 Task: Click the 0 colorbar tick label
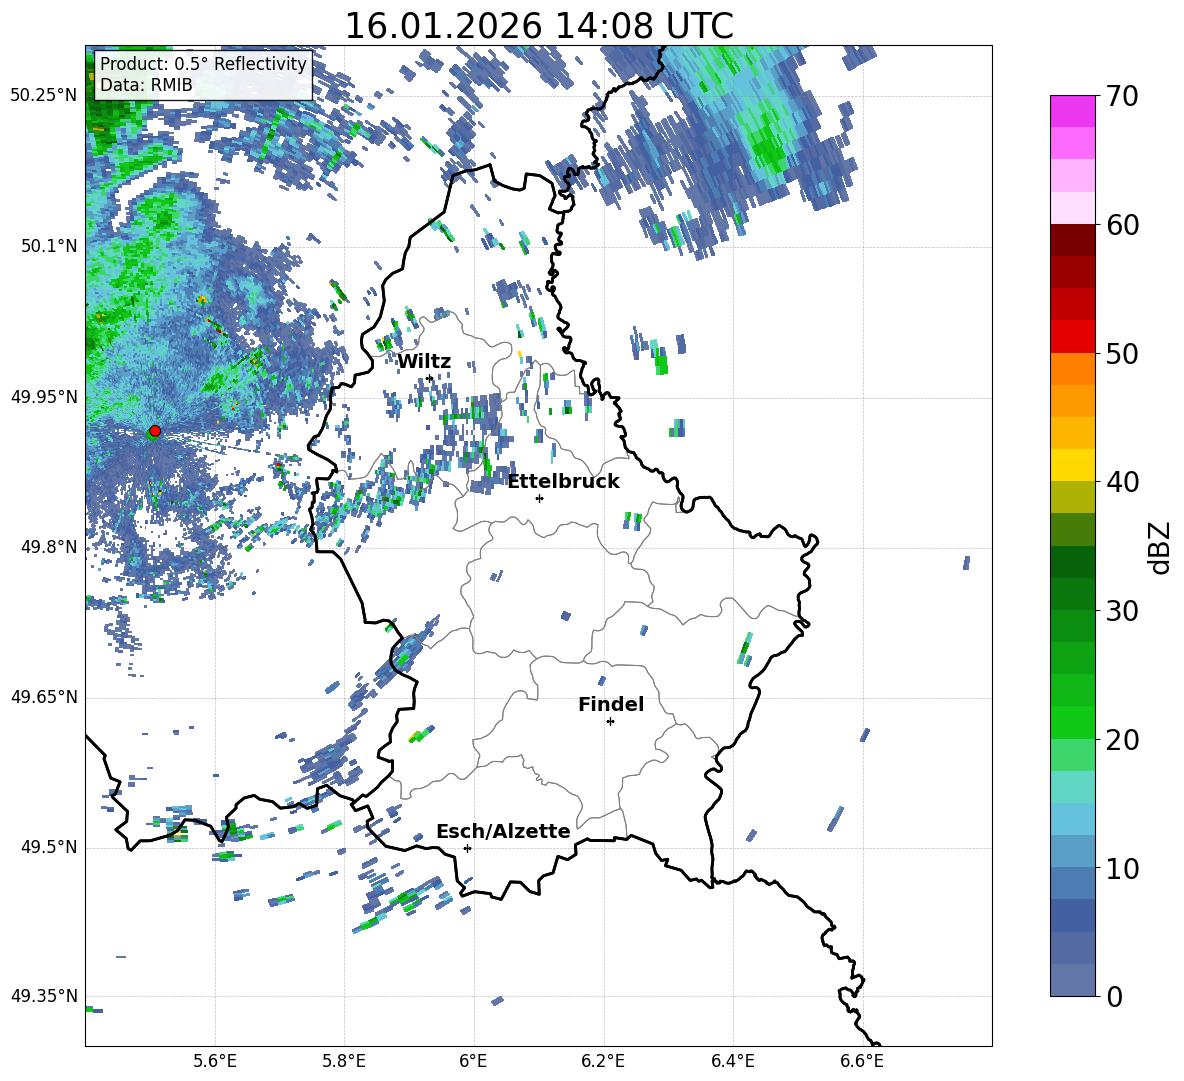click(x=1113, y=996)
